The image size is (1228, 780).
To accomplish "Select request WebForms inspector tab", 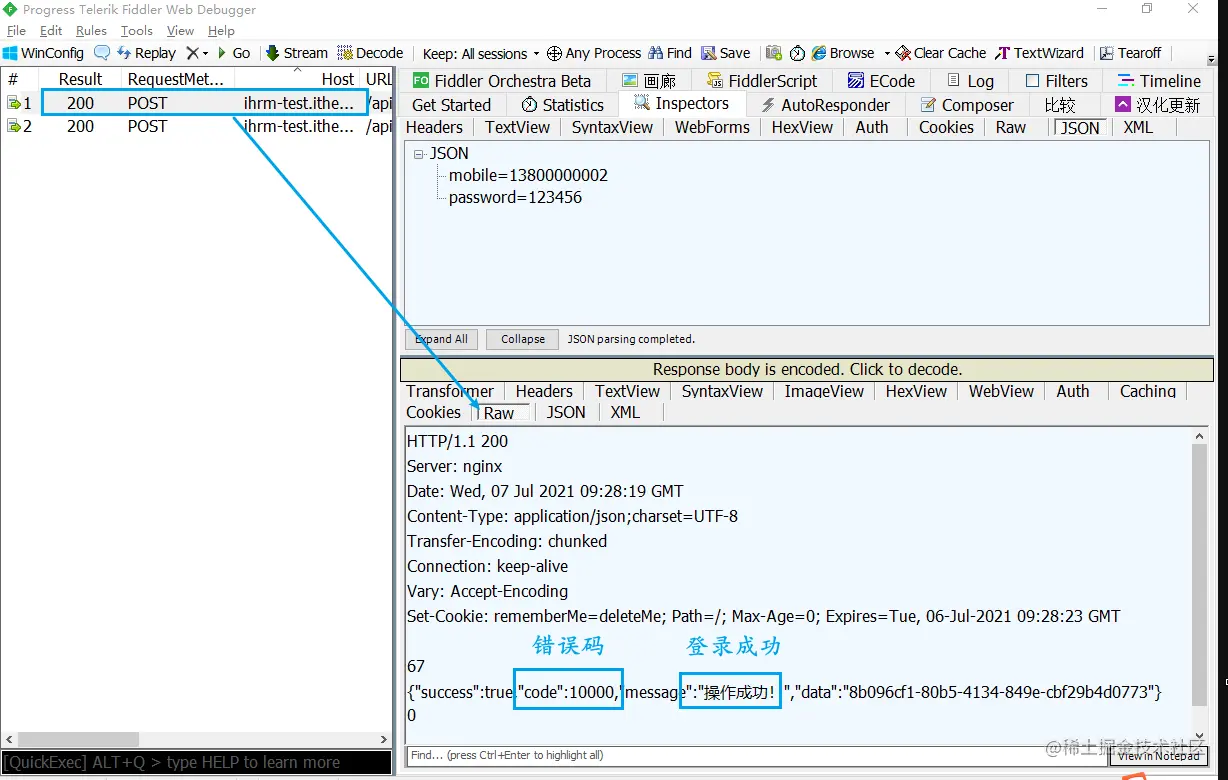I will pyautogui.click(x=712, y=127).
